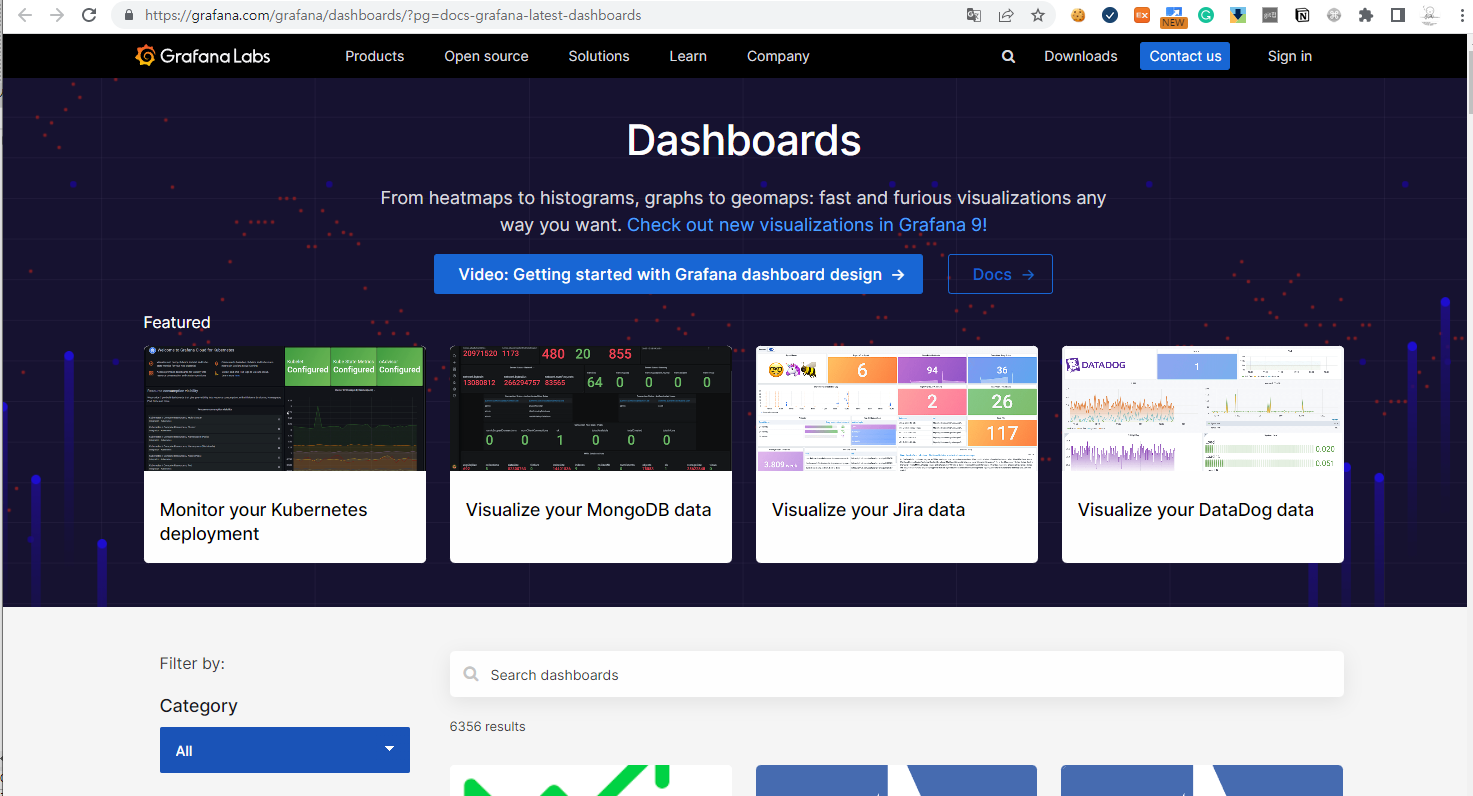The image size is (1473, 796).
Task: Follow the new visualizations in Grafana 9 link
Action: click(x=806, y=225)
